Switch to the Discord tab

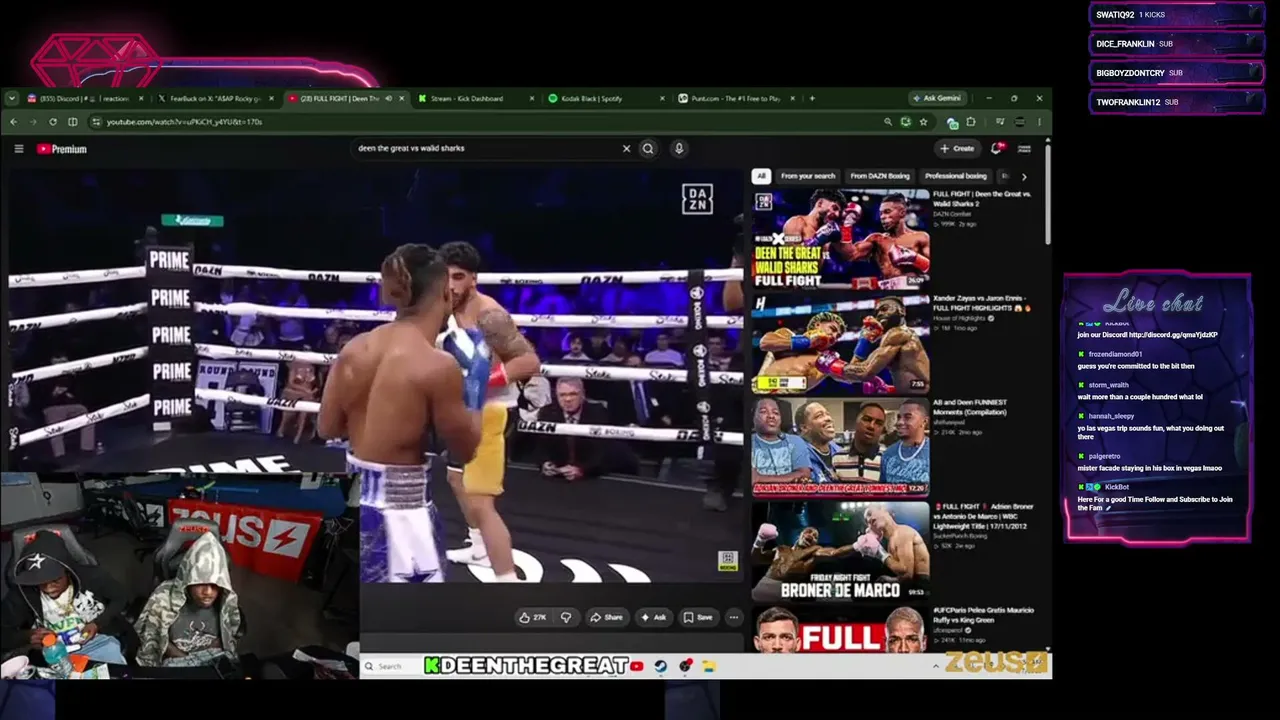click(x=86, y=99)
